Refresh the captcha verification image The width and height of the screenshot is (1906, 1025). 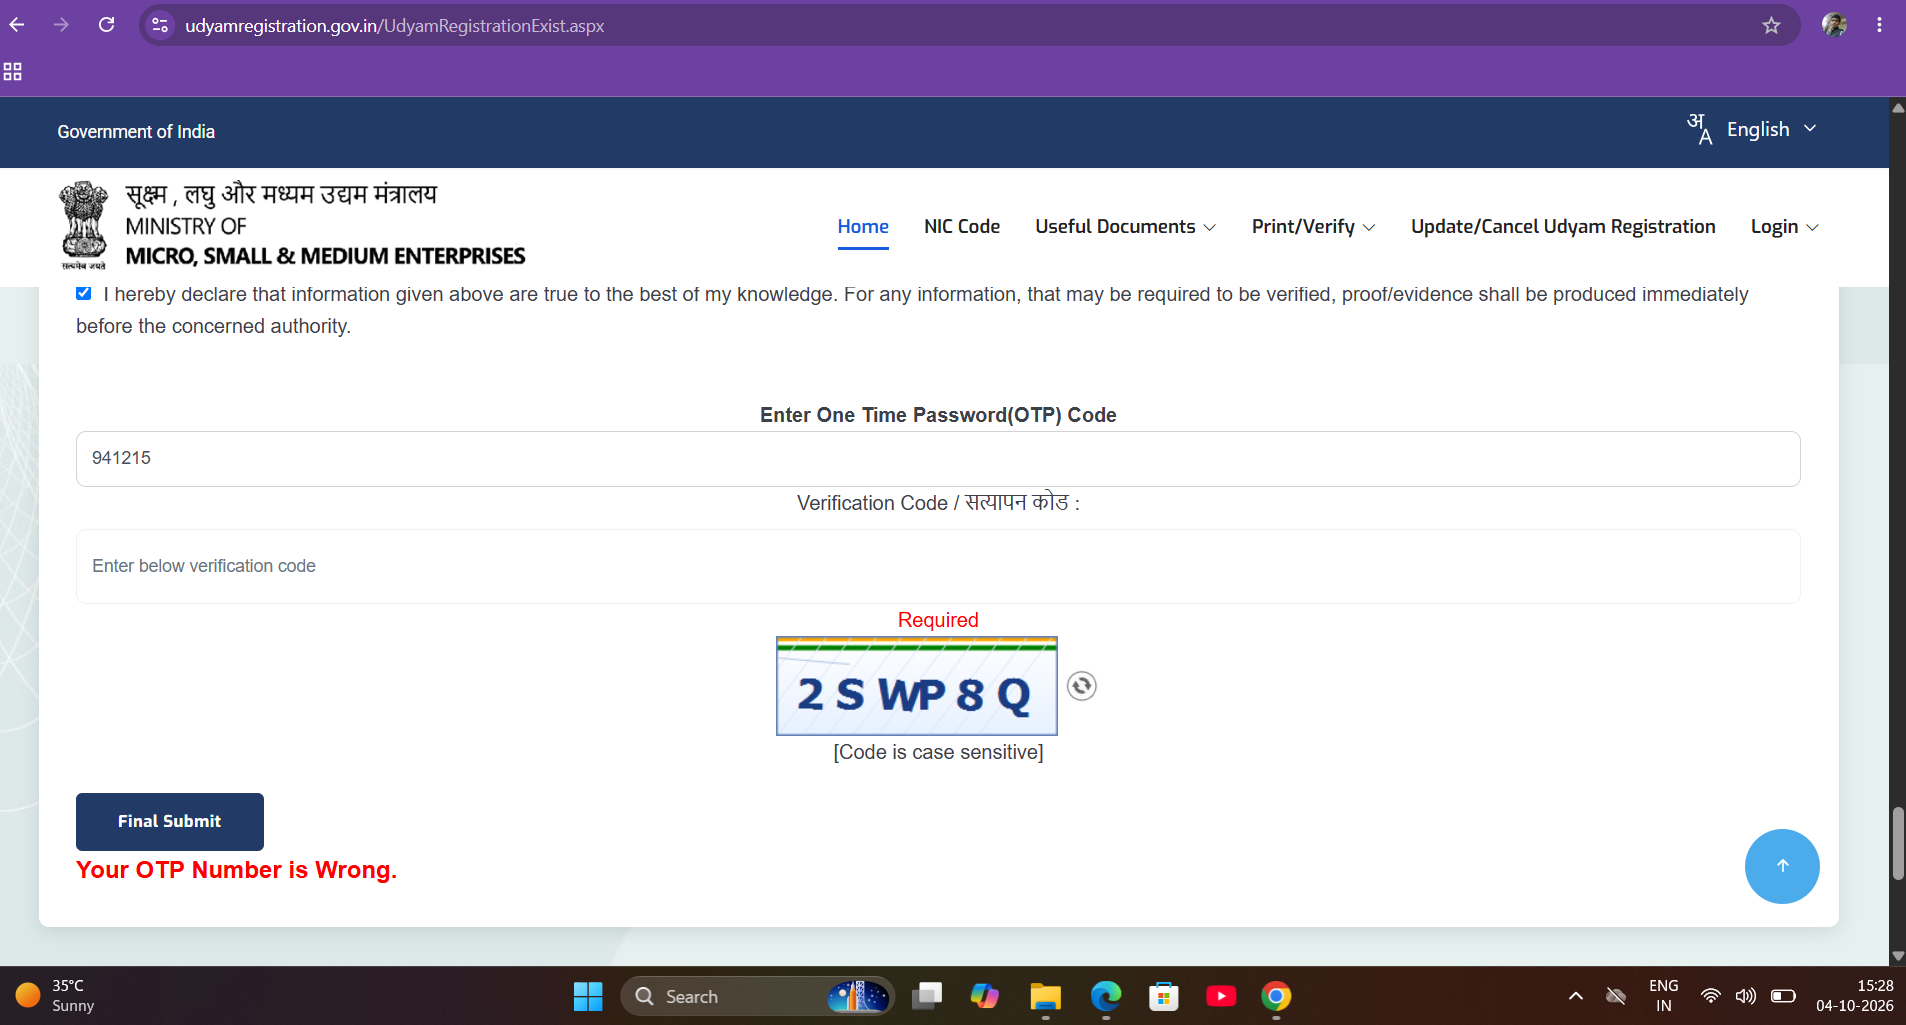pyautogui.click(x=1081, y=686)
